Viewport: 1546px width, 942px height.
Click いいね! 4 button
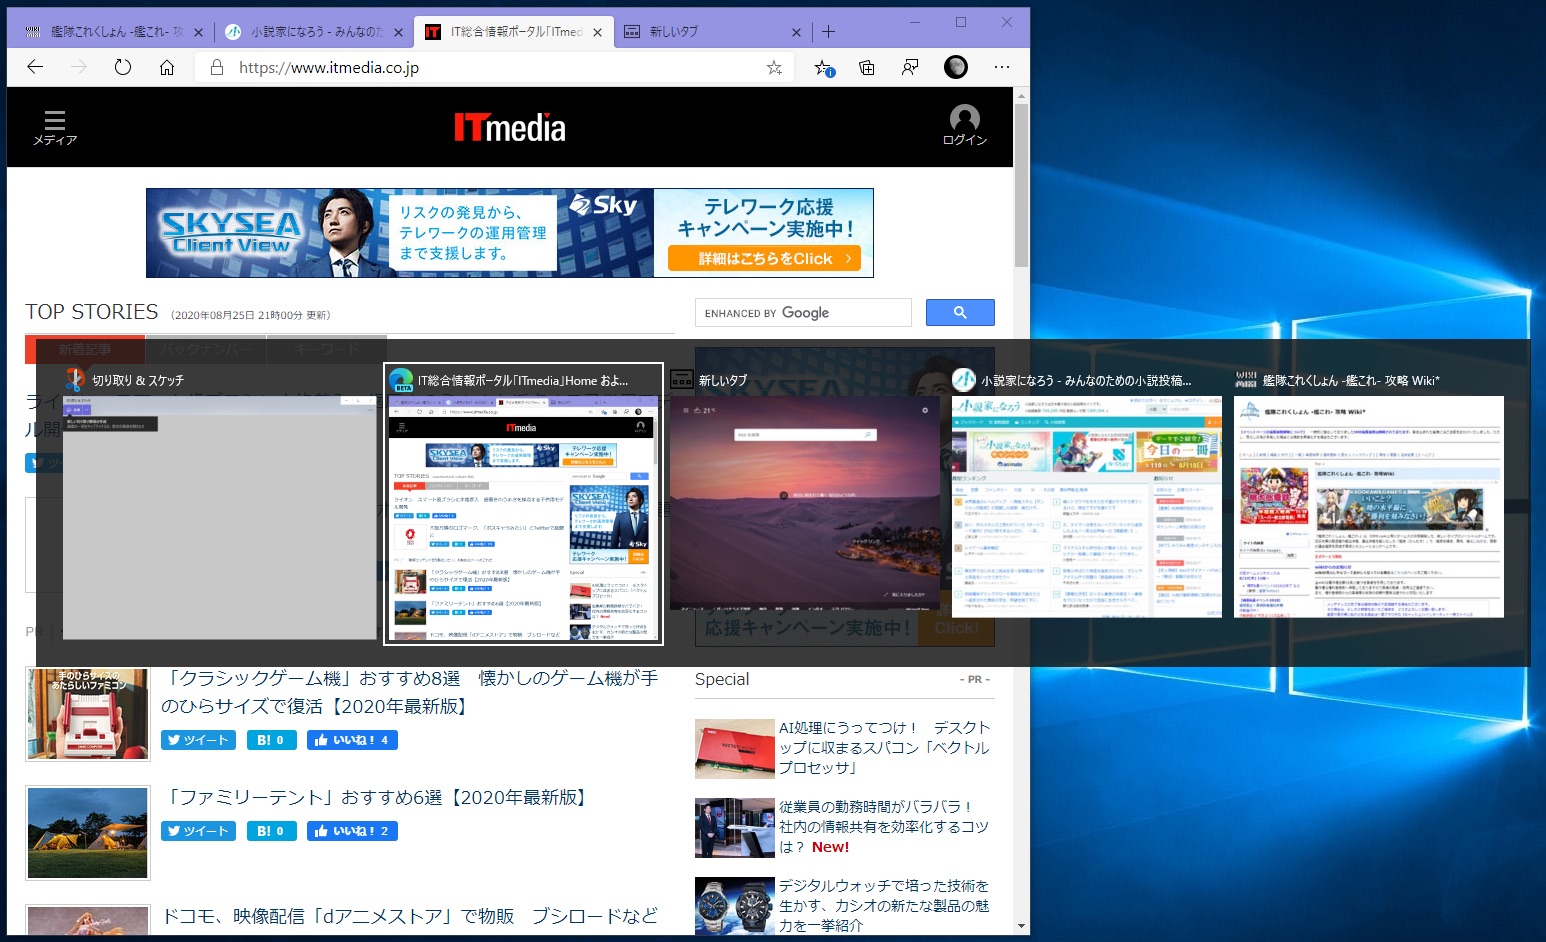tap(352, 740)
